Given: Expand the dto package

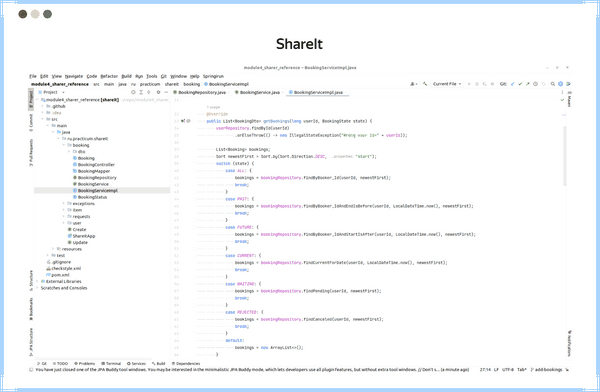Looking at the screenshot, I should click(69, 152).
